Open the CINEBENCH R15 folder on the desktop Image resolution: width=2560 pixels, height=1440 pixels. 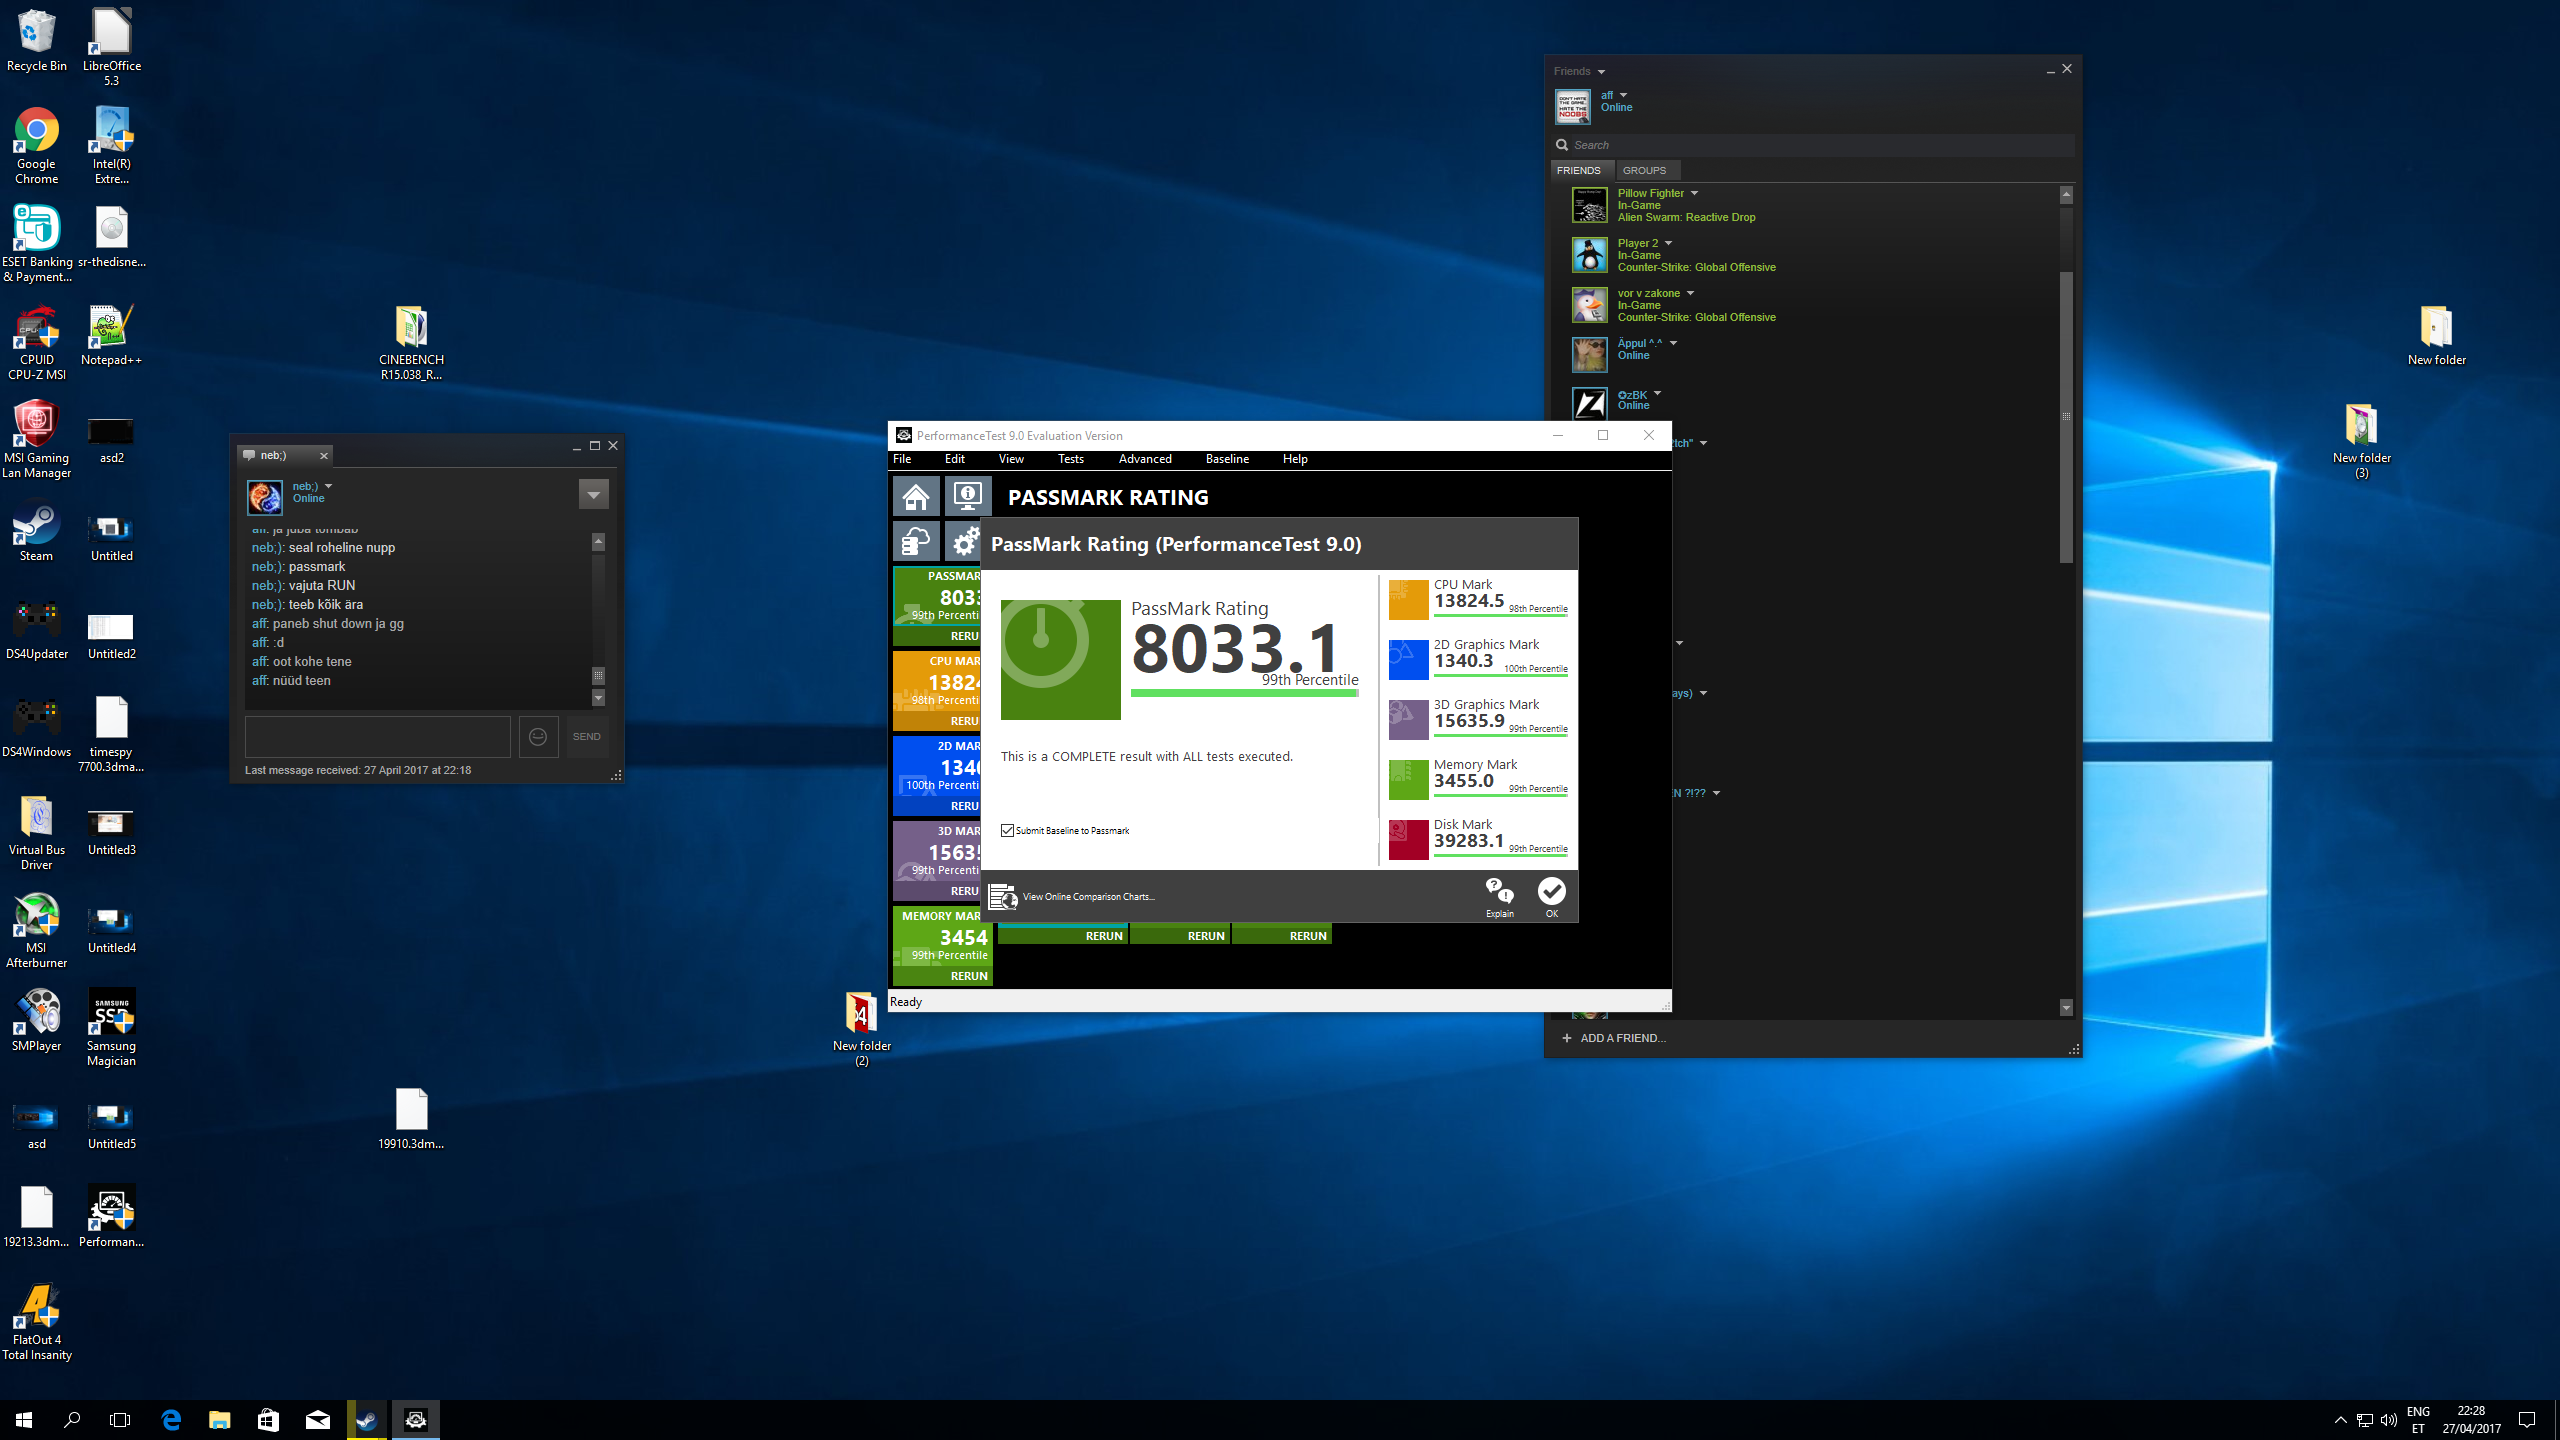[x=411, y=342]
